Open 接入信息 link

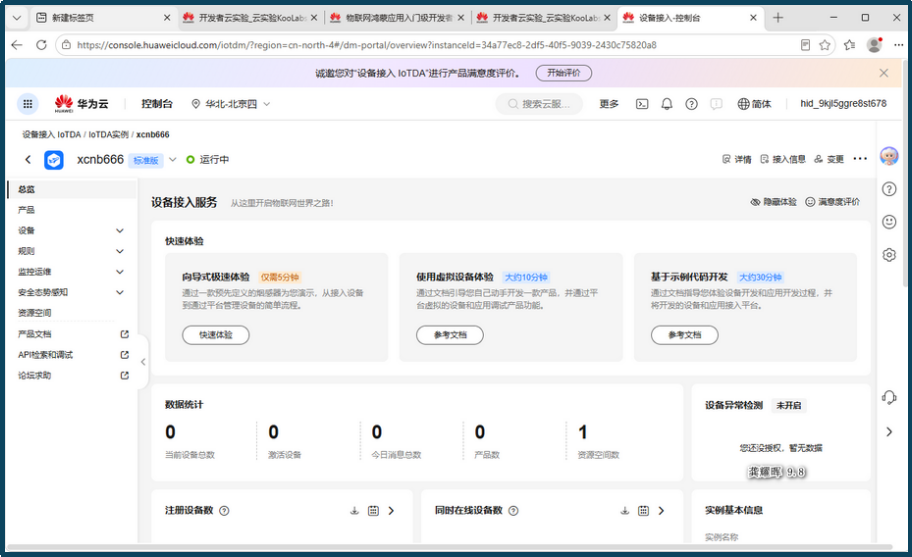[783, 159]
